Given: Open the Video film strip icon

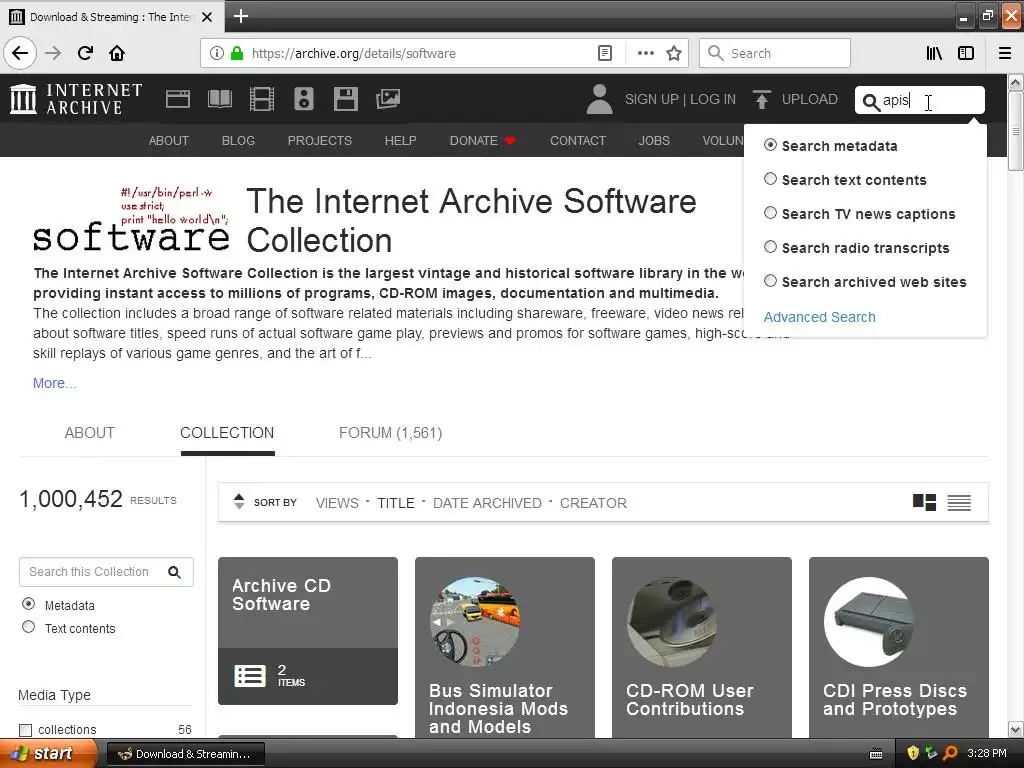Looking at the screenshot, I should coord(261,99).
